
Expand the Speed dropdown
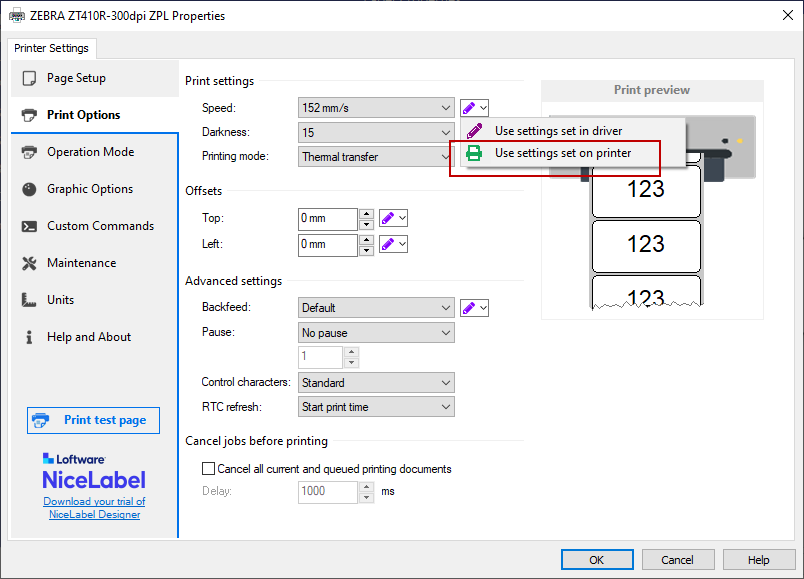(x=445, y=108)
